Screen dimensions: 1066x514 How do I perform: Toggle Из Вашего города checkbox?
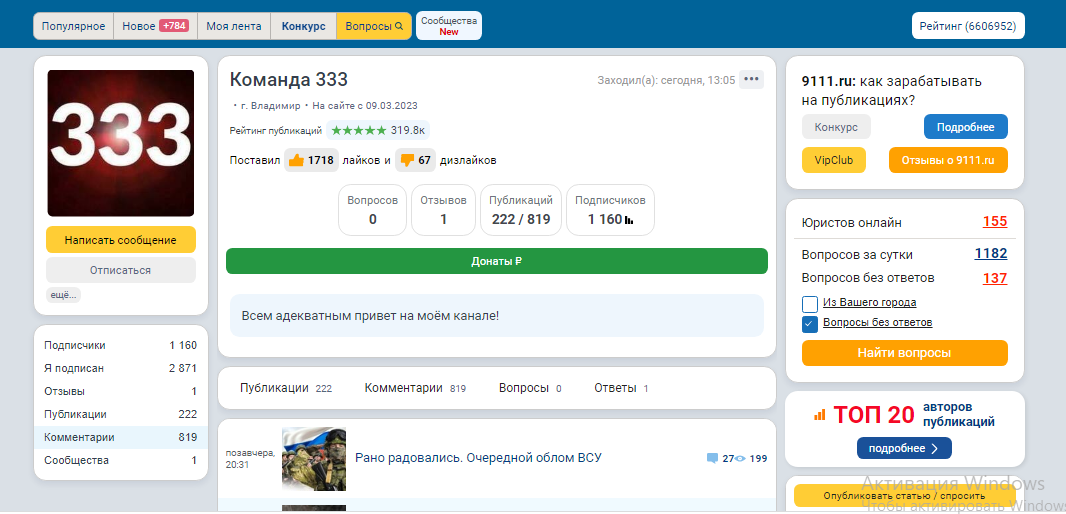coord(810,303)
